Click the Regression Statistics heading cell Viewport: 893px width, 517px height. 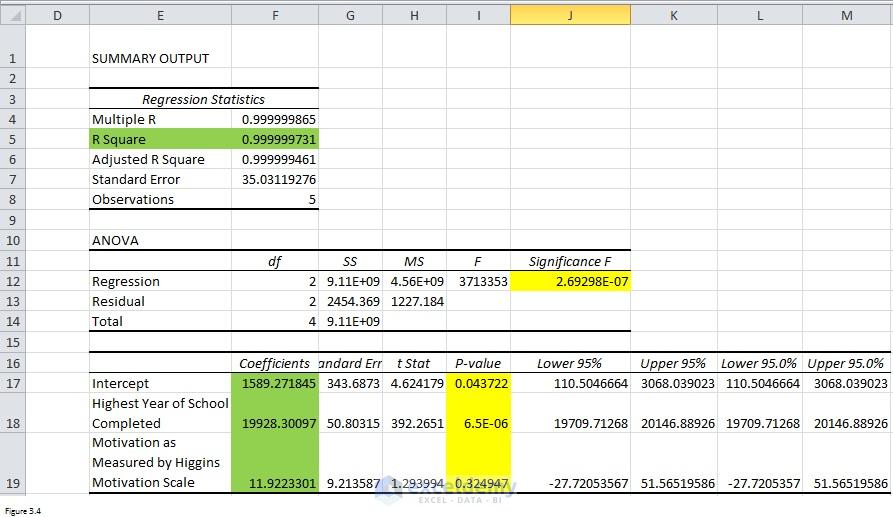[x=203, y=99]
